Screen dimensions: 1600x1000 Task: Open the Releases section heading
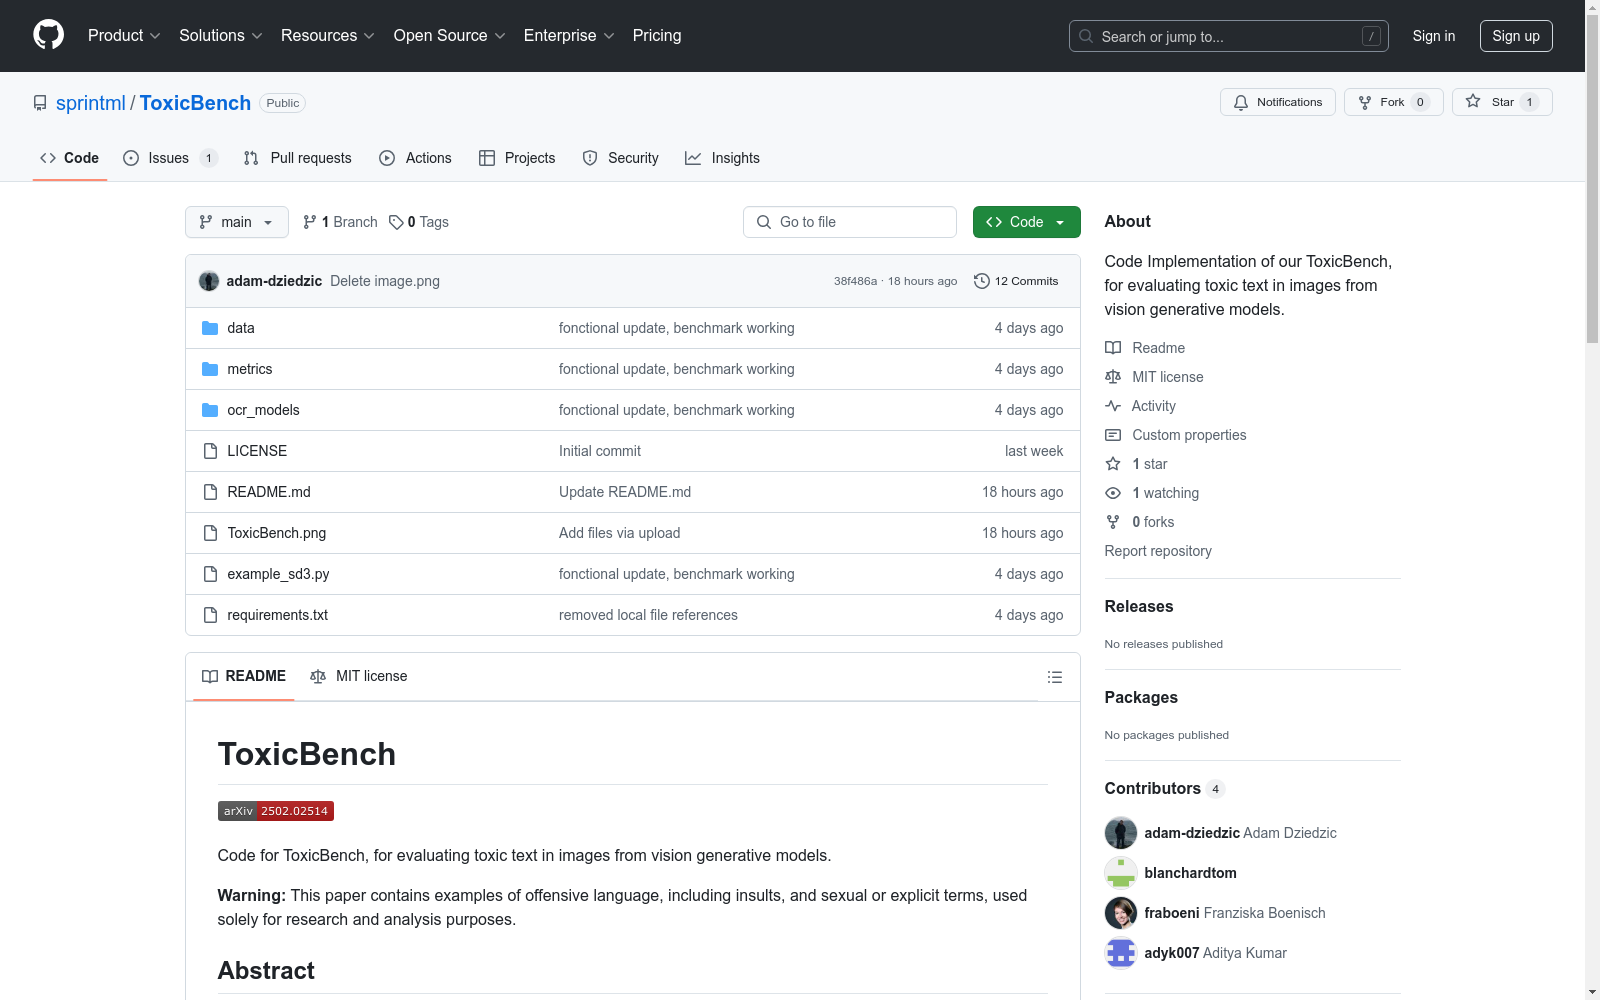pyautogui.click(x=1139, y=606)
